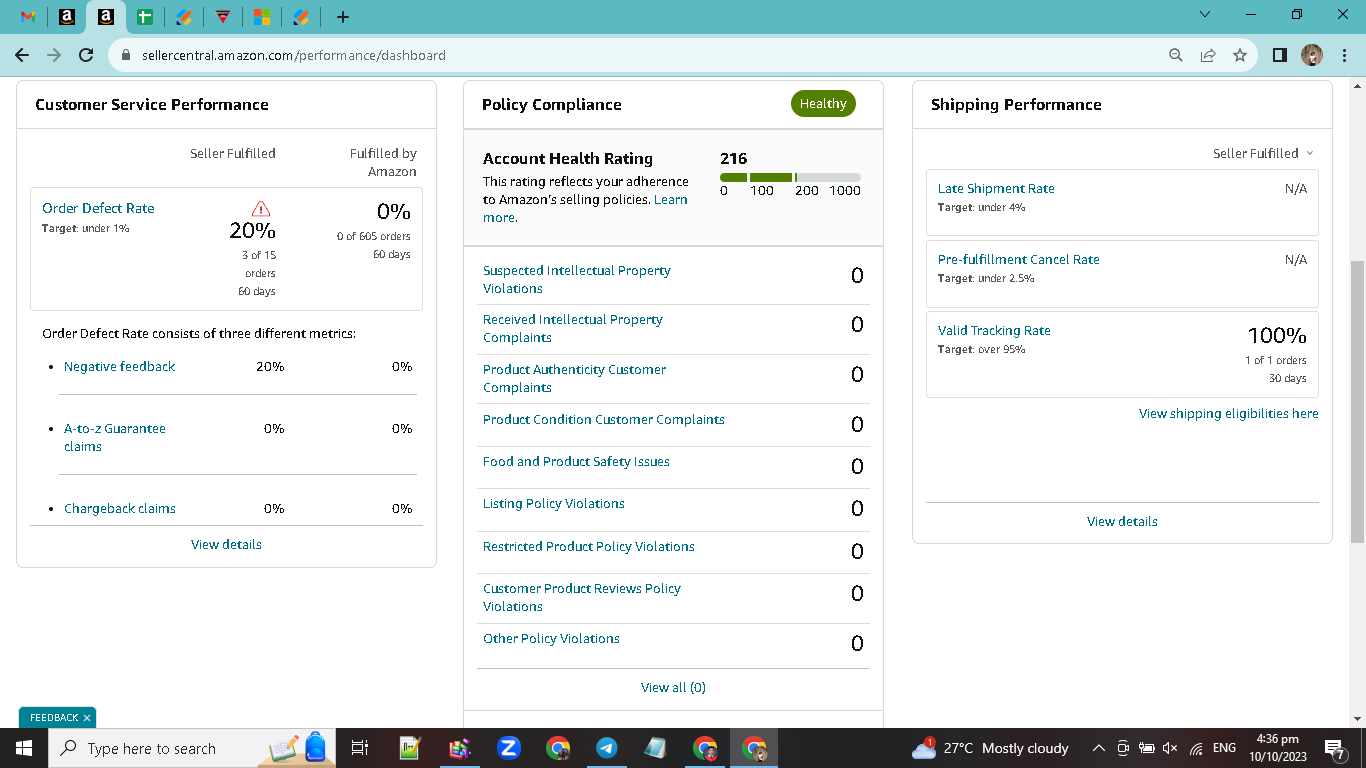The width and height of the screenshot is (1366, 768).
Task: Open A-to-z Guarantee claims details
Action: point(115,437)
